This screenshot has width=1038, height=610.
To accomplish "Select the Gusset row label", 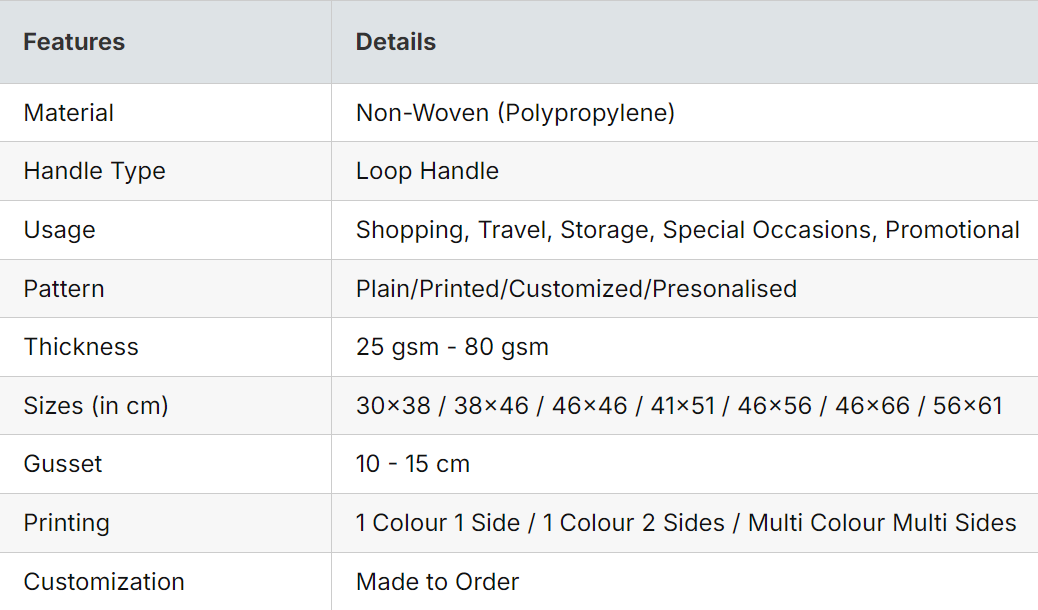I will (x=63, y=464).
